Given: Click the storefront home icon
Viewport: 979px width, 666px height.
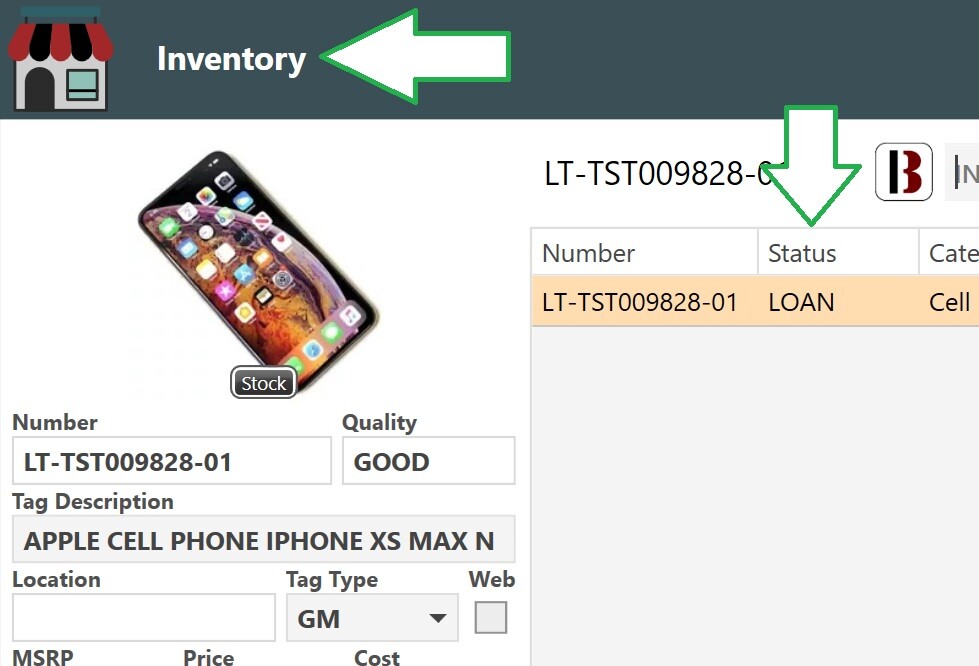Looking at the screenshot, I should coord(60,59).
